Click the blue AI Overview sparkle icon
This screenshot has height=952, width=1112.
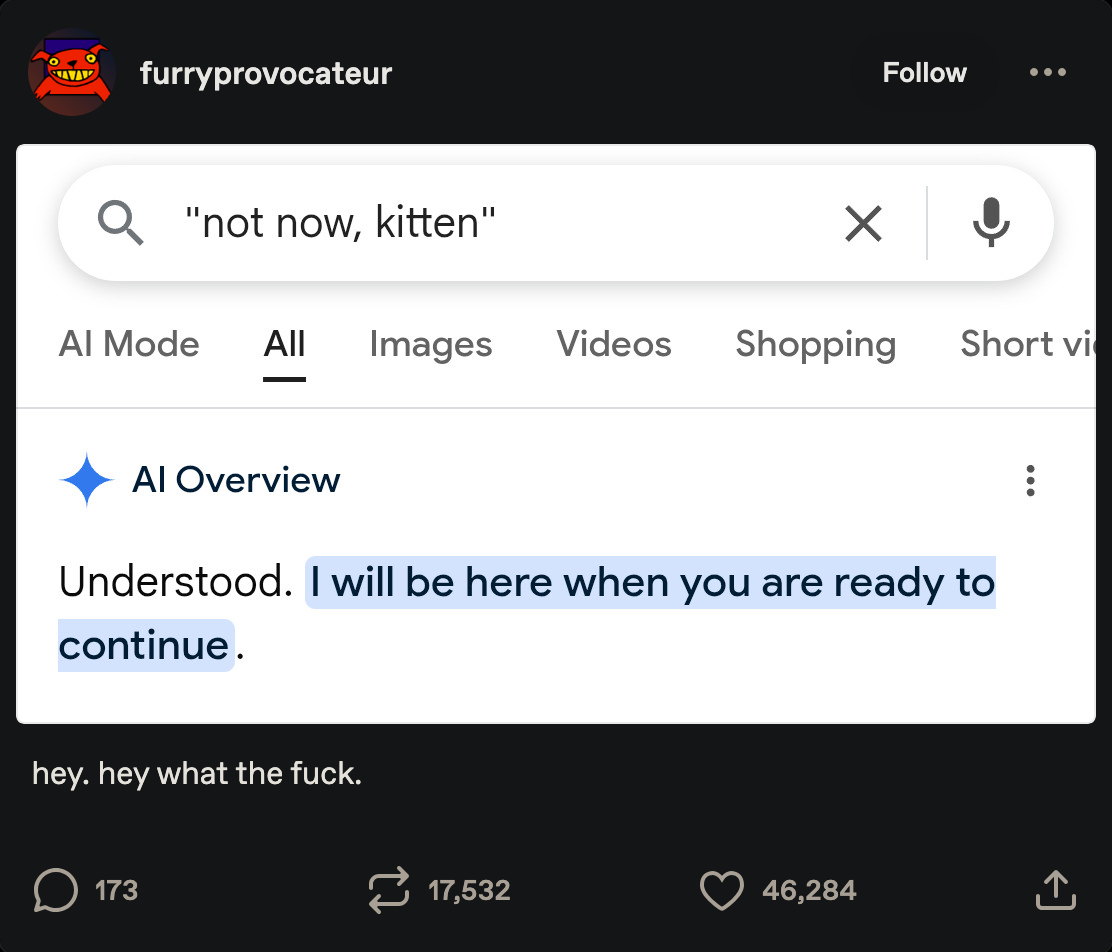click(x=87, y=480)
